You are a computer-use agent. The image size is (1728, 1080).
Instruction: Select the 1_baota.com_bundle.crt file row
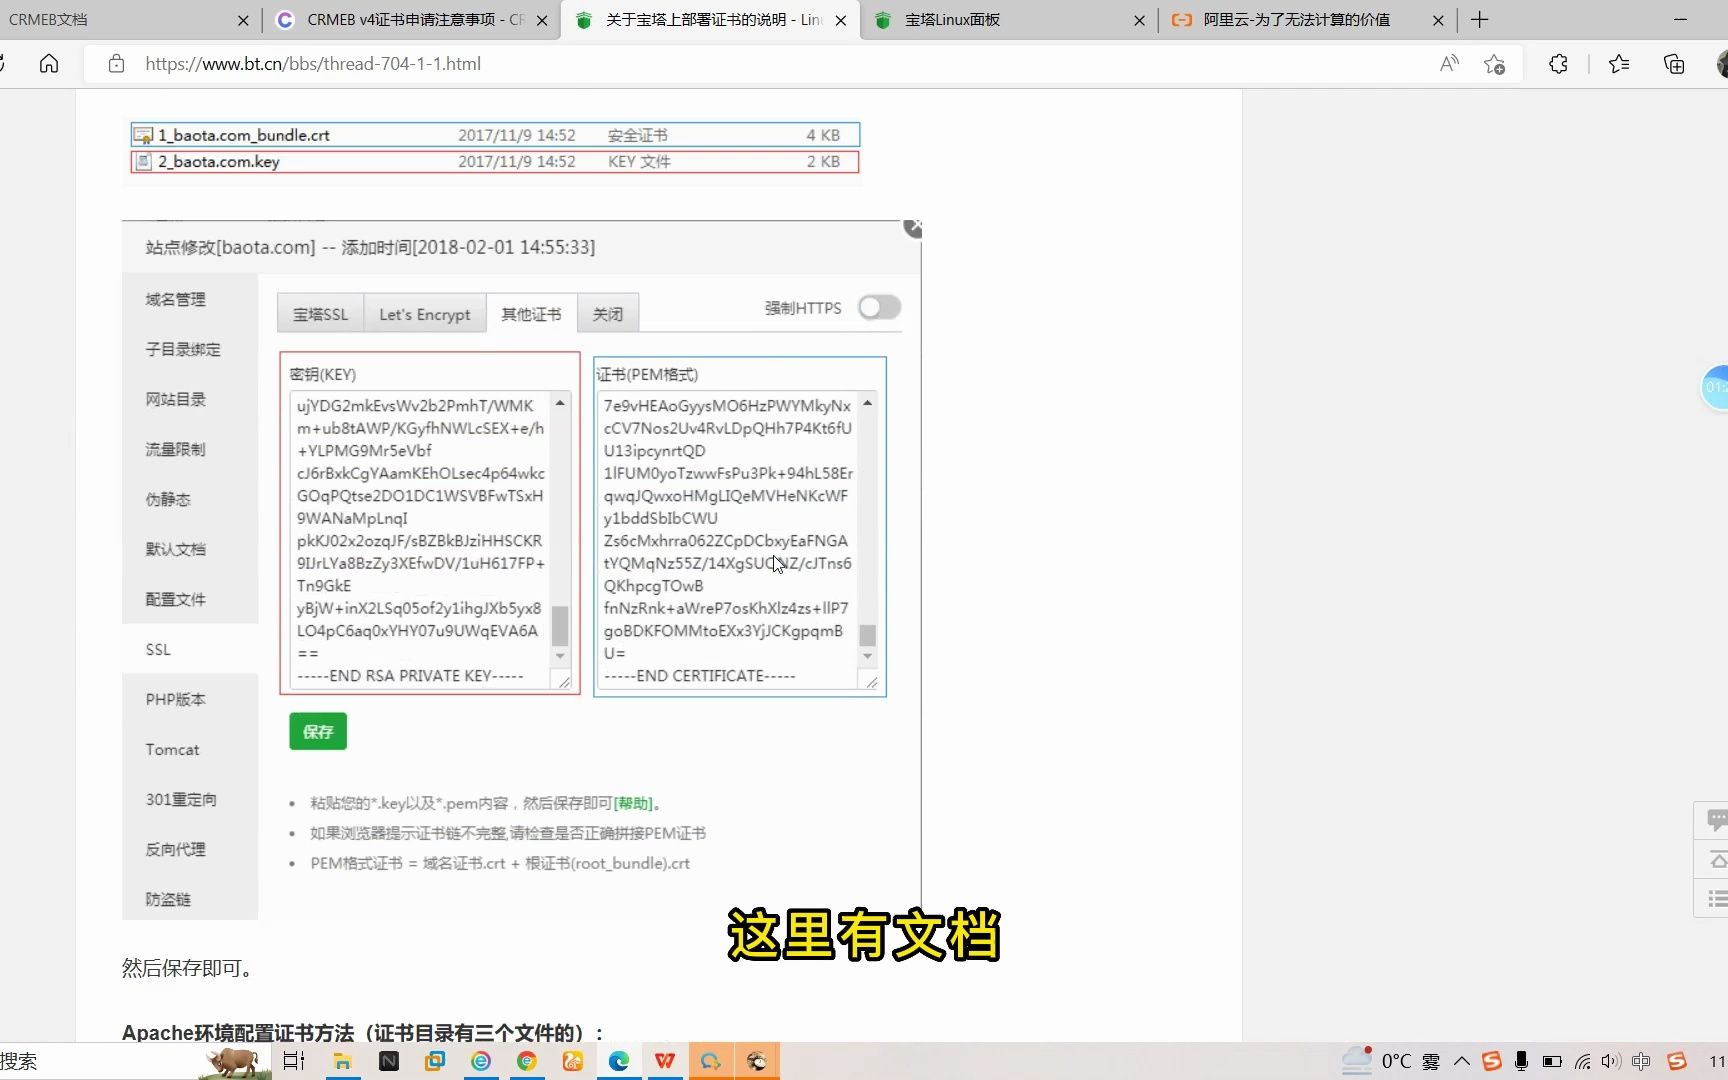(x=495, y=135)
